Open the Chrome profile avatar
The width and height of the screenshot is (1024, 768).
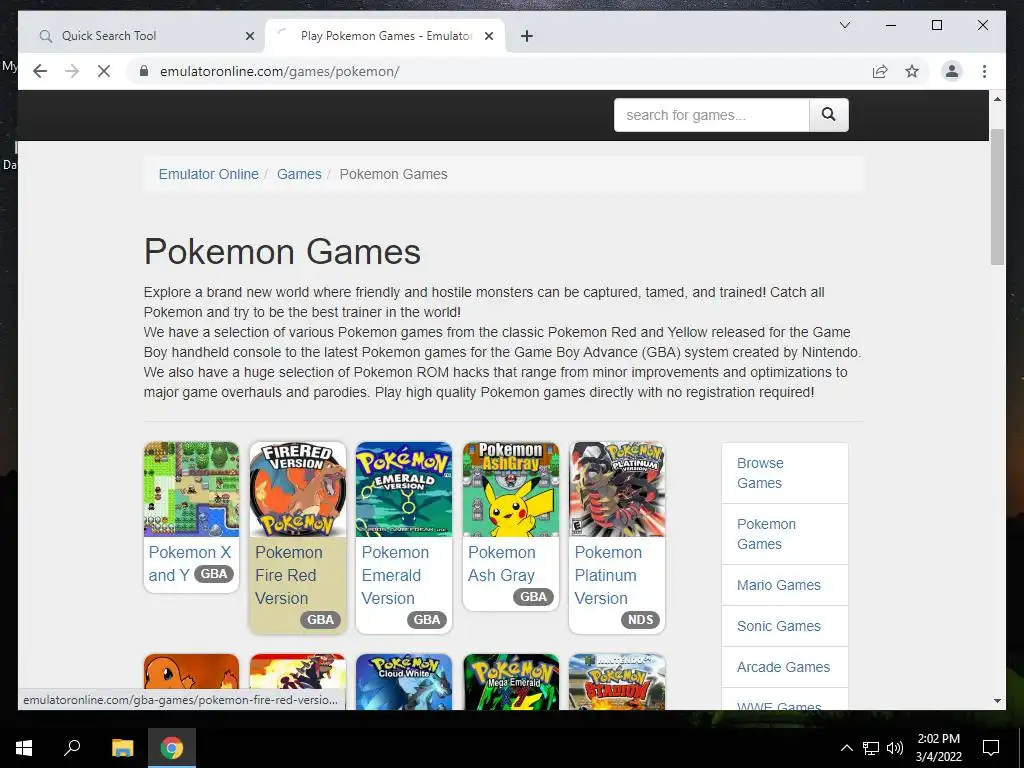coord(952,71)
